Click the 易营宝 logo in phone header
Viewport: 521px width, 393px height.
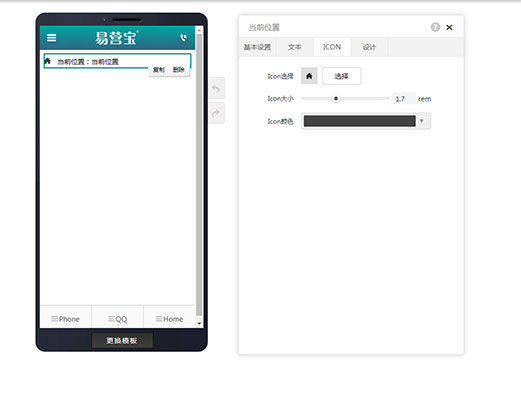click(x=116, y=38)
